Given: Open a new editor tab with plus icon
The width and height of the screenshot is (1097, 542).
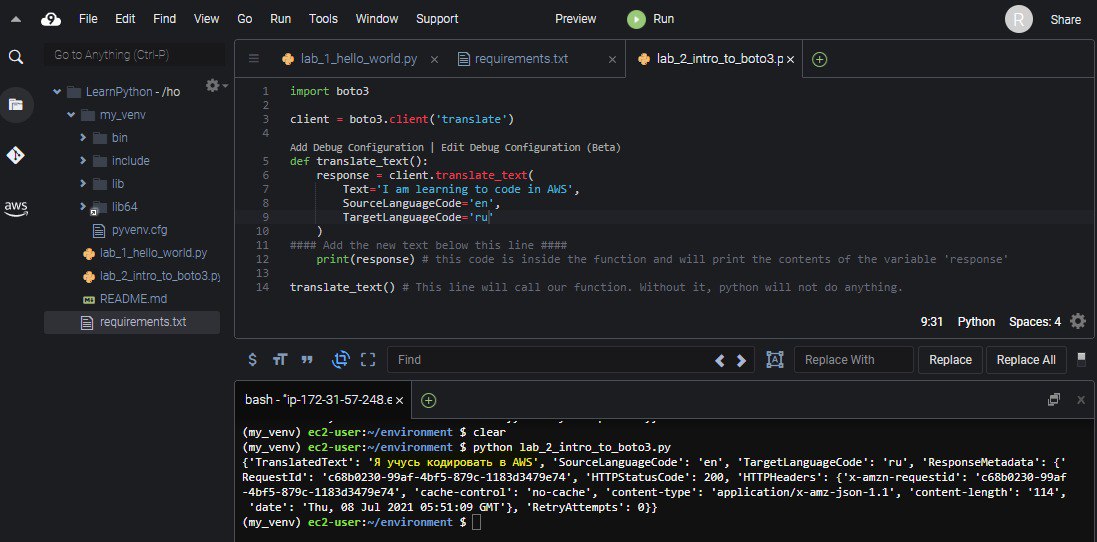Looking at the screenshot, I should pos(820,59).
